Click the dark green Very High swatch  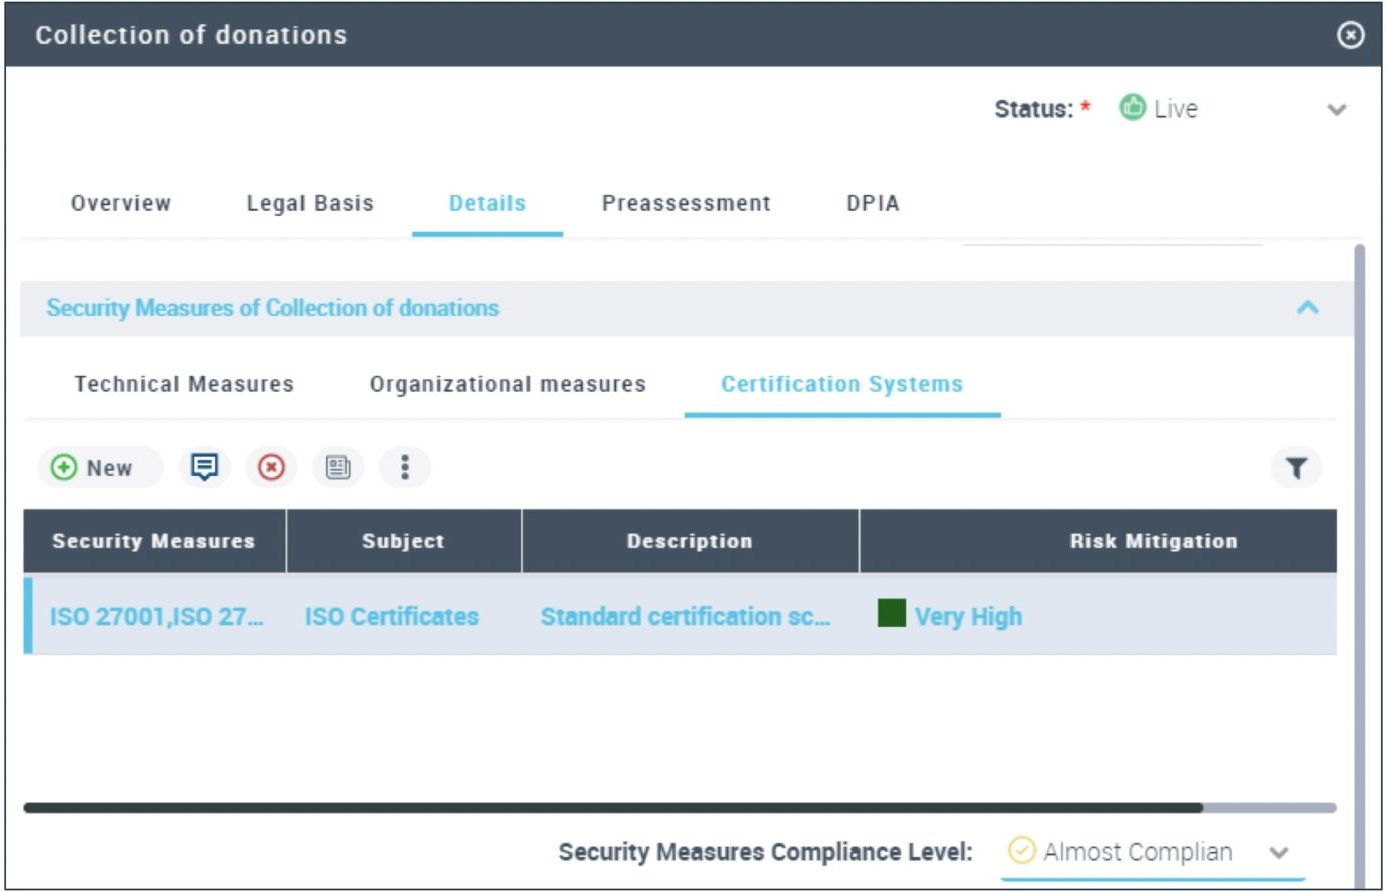891,613
